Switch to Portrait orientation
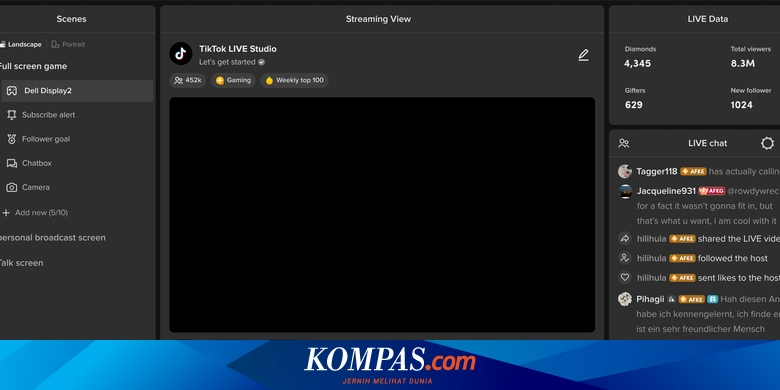Viewport: 780px width, 390px height. click(x=68, y=44)
